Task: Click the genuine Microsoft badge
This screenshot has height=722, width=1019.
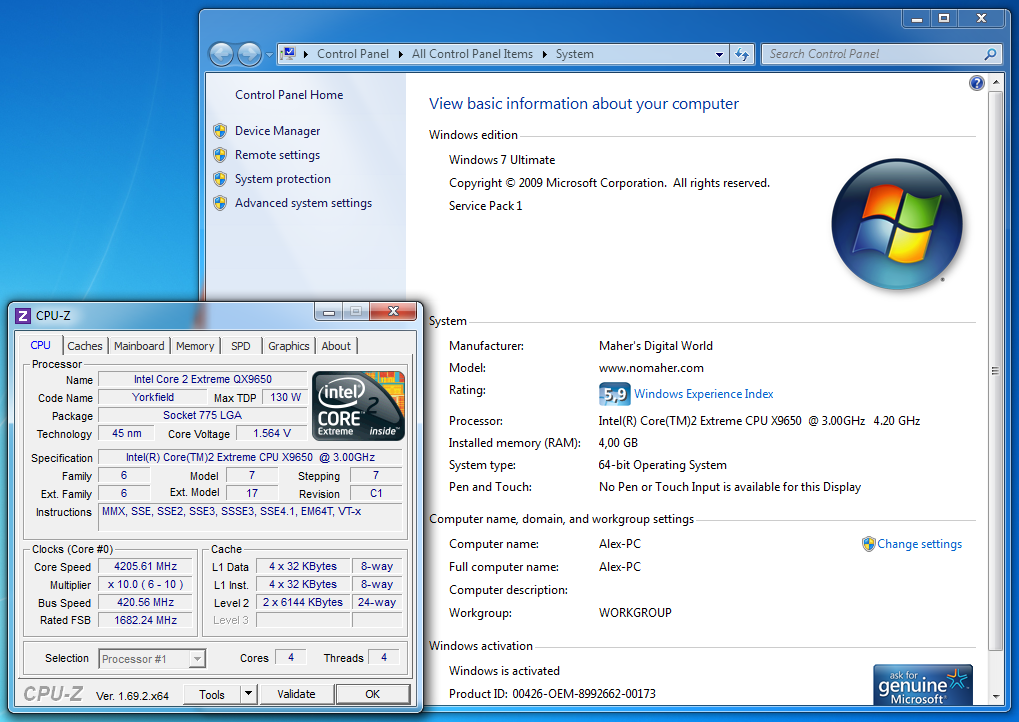Action: (922, 685)
